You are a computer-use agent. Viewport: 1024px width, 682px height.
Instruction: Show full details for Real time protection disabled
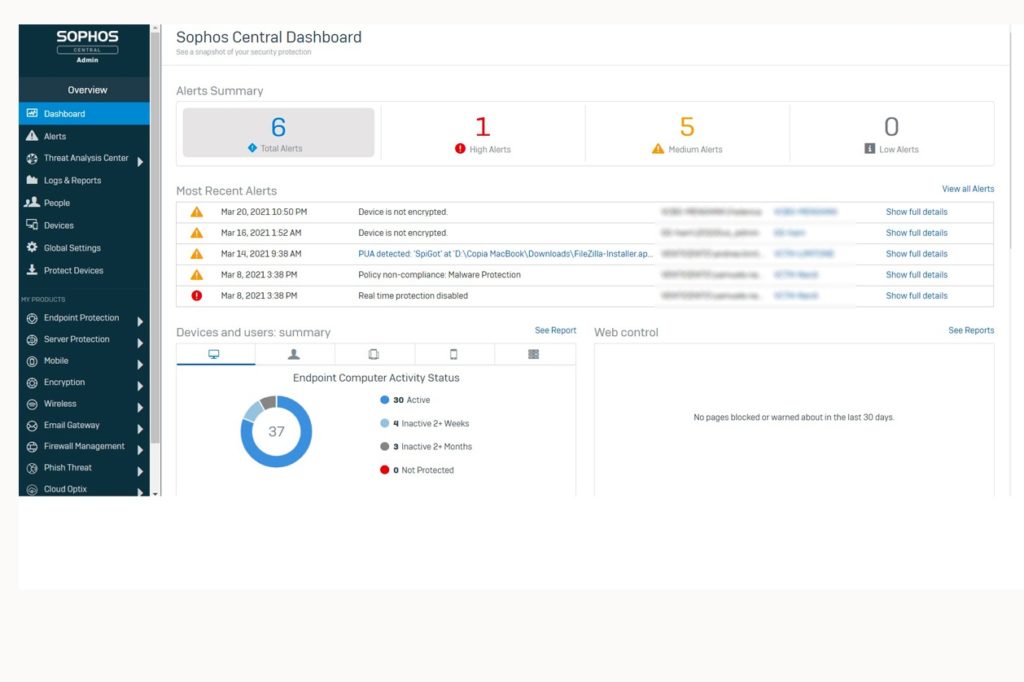tap(916, 295)
